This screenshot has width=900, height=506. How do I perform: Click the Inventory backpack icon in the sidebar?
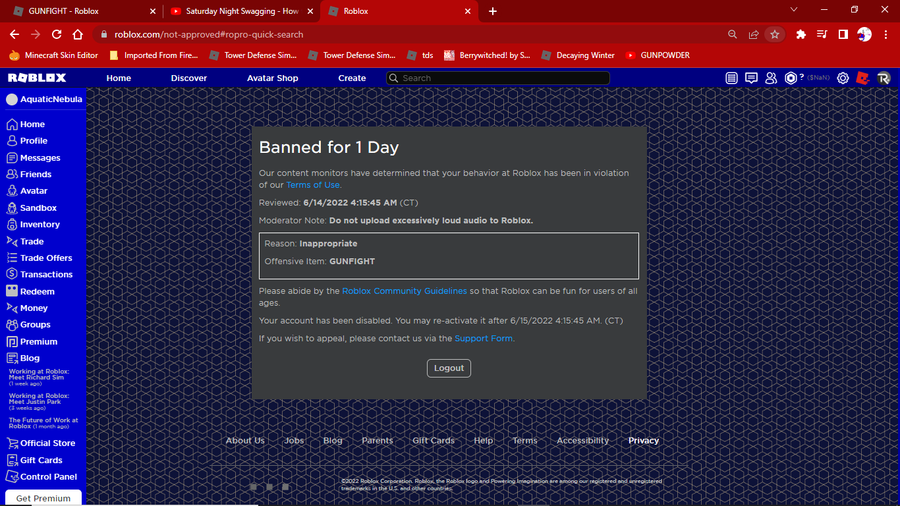(12, 224)
